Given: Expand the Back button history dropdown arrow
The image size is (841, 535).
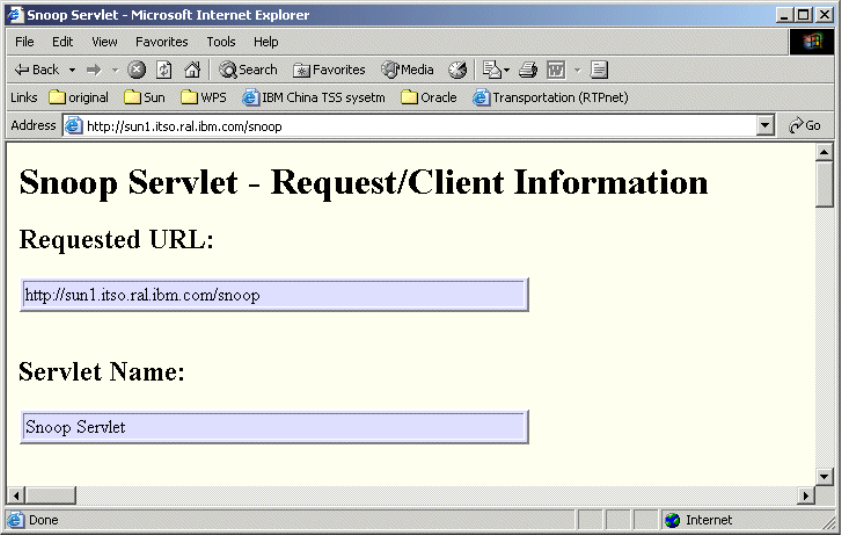Looking at the screenshot, I should coord(72,70).
